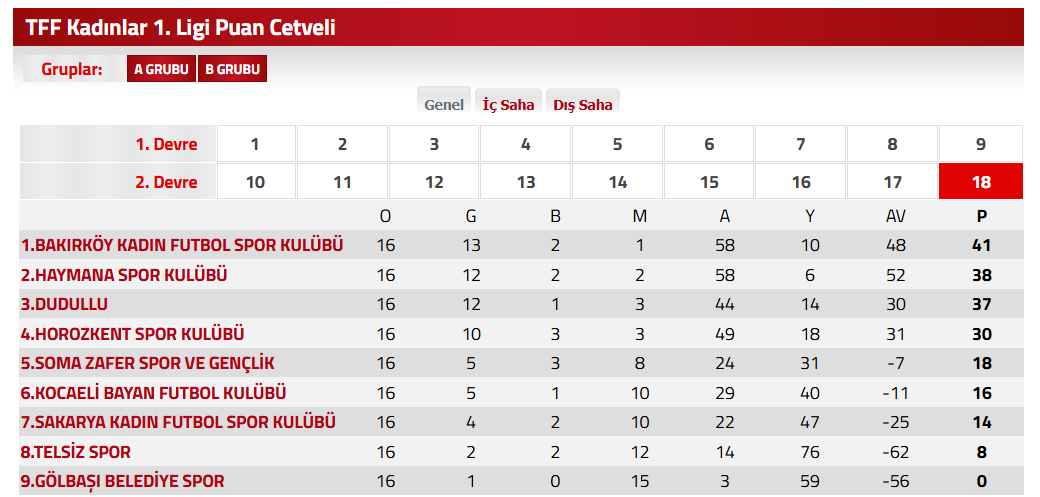1040x497 pixels.
Task: Choose week 5 of first half
Action: (x=618, y=144)
